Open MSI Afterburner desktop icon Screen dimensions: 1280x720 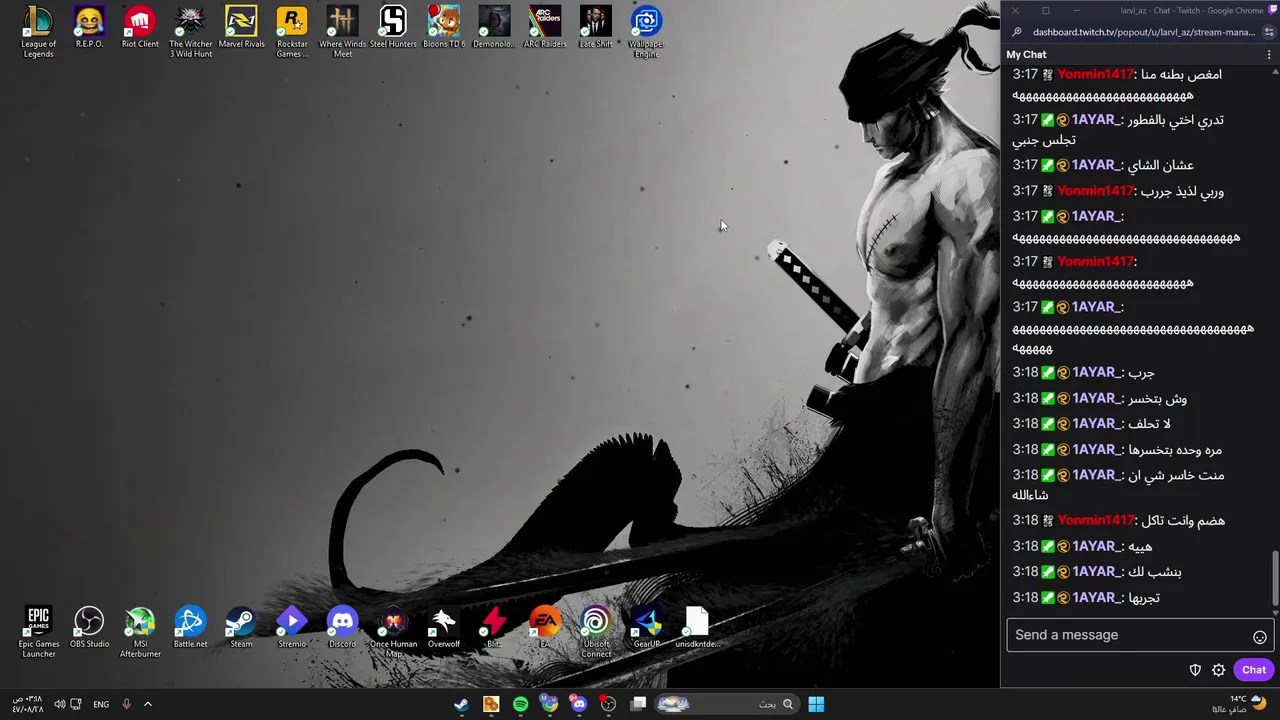[x=140, y=632]
